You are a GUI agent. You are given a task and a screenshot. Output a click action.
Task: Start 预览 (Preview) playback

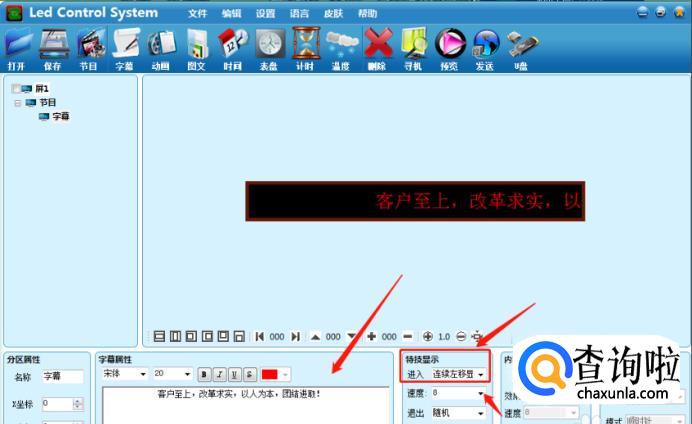point(450,44)
